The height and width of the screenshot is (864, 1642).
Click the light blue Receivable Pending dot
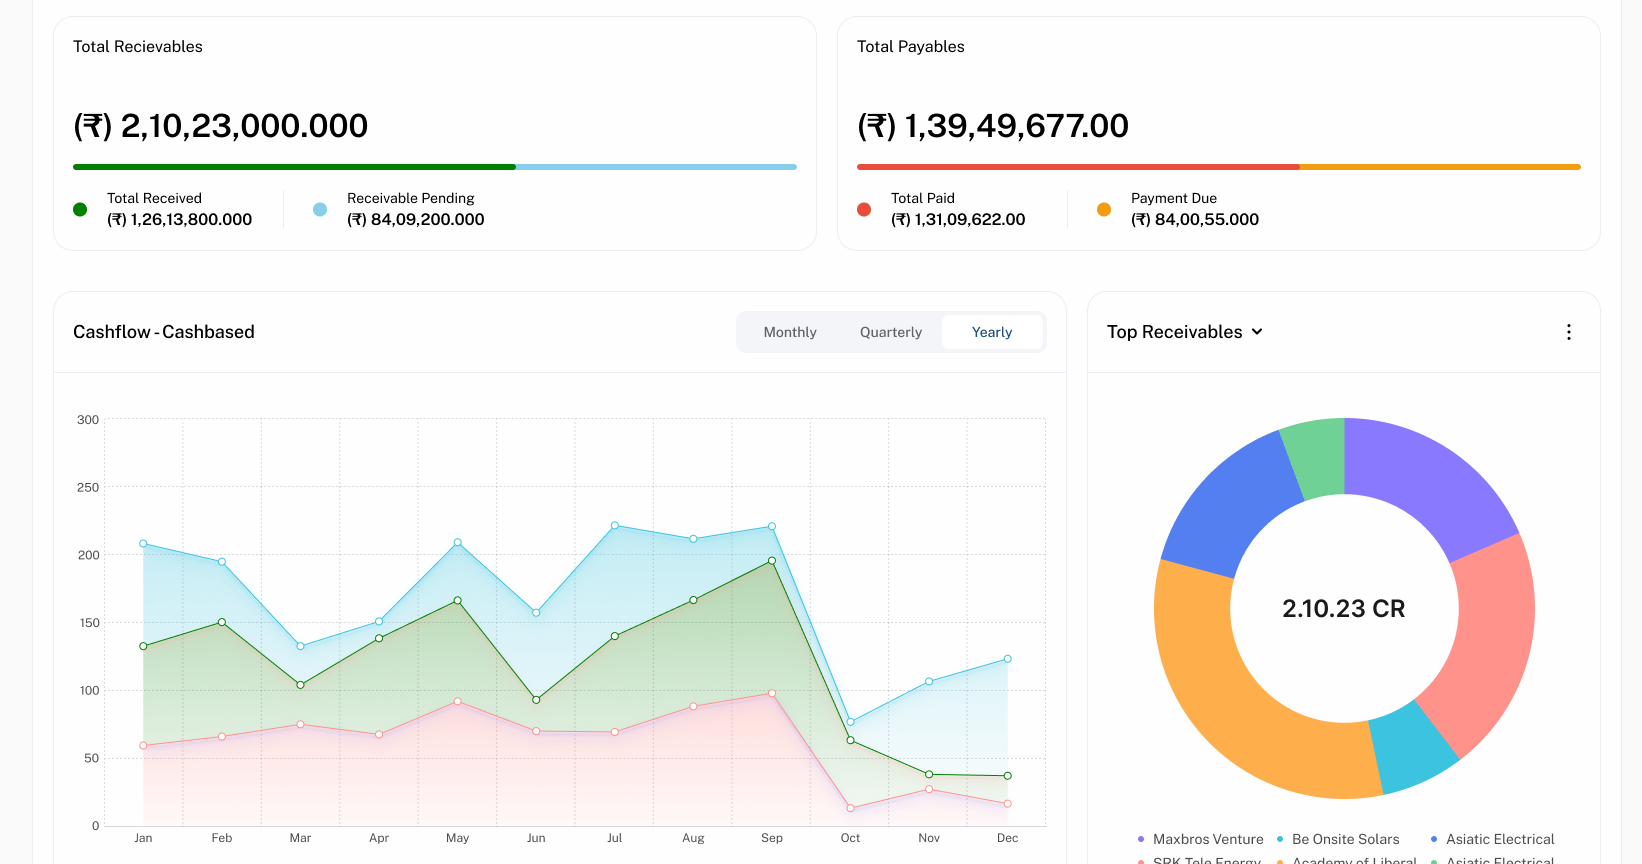(x=320, y=209)
